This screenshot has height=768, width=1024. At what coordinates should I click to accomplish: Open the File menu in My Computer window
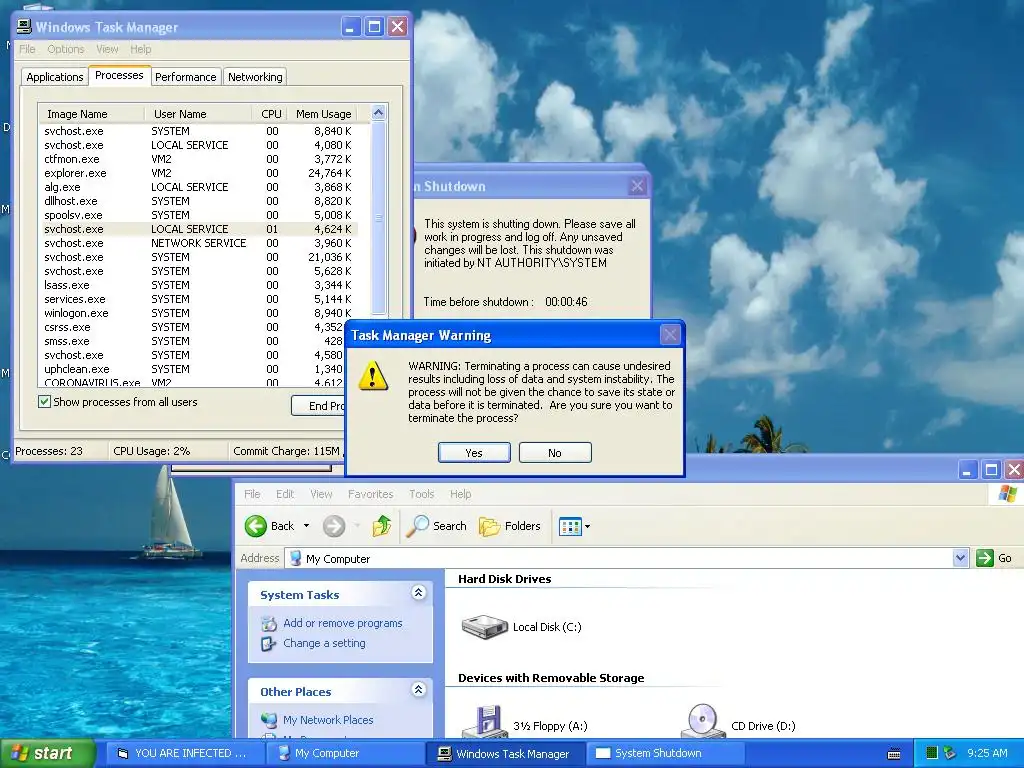pyautogui.click(x=252, y=494)
